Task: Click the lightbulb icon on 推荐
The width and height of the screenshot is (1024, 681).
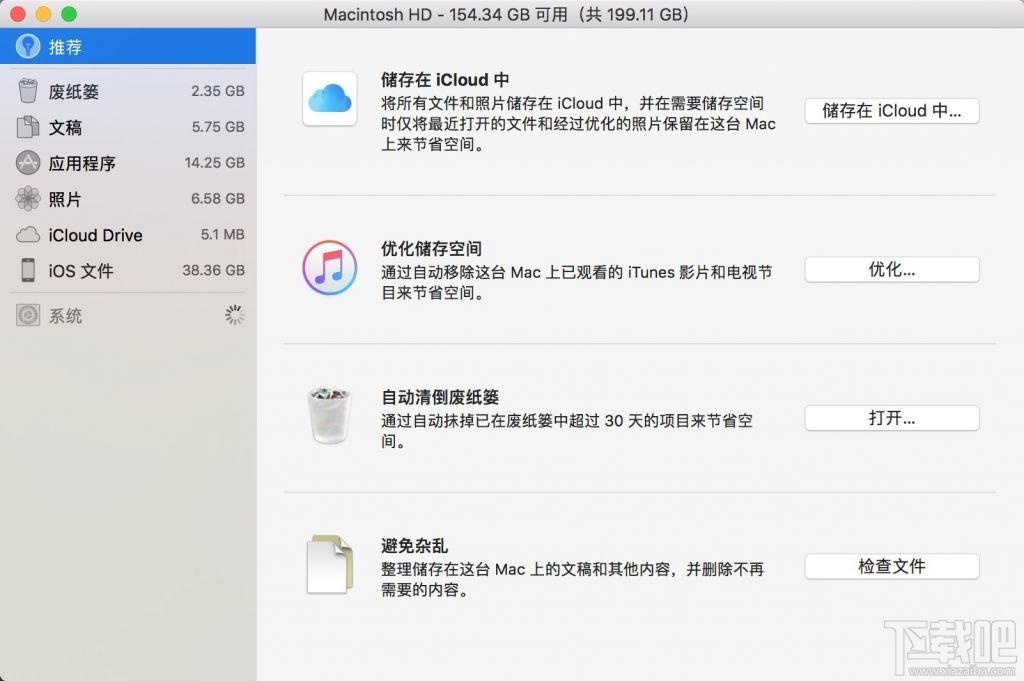Action: (23, 46)
